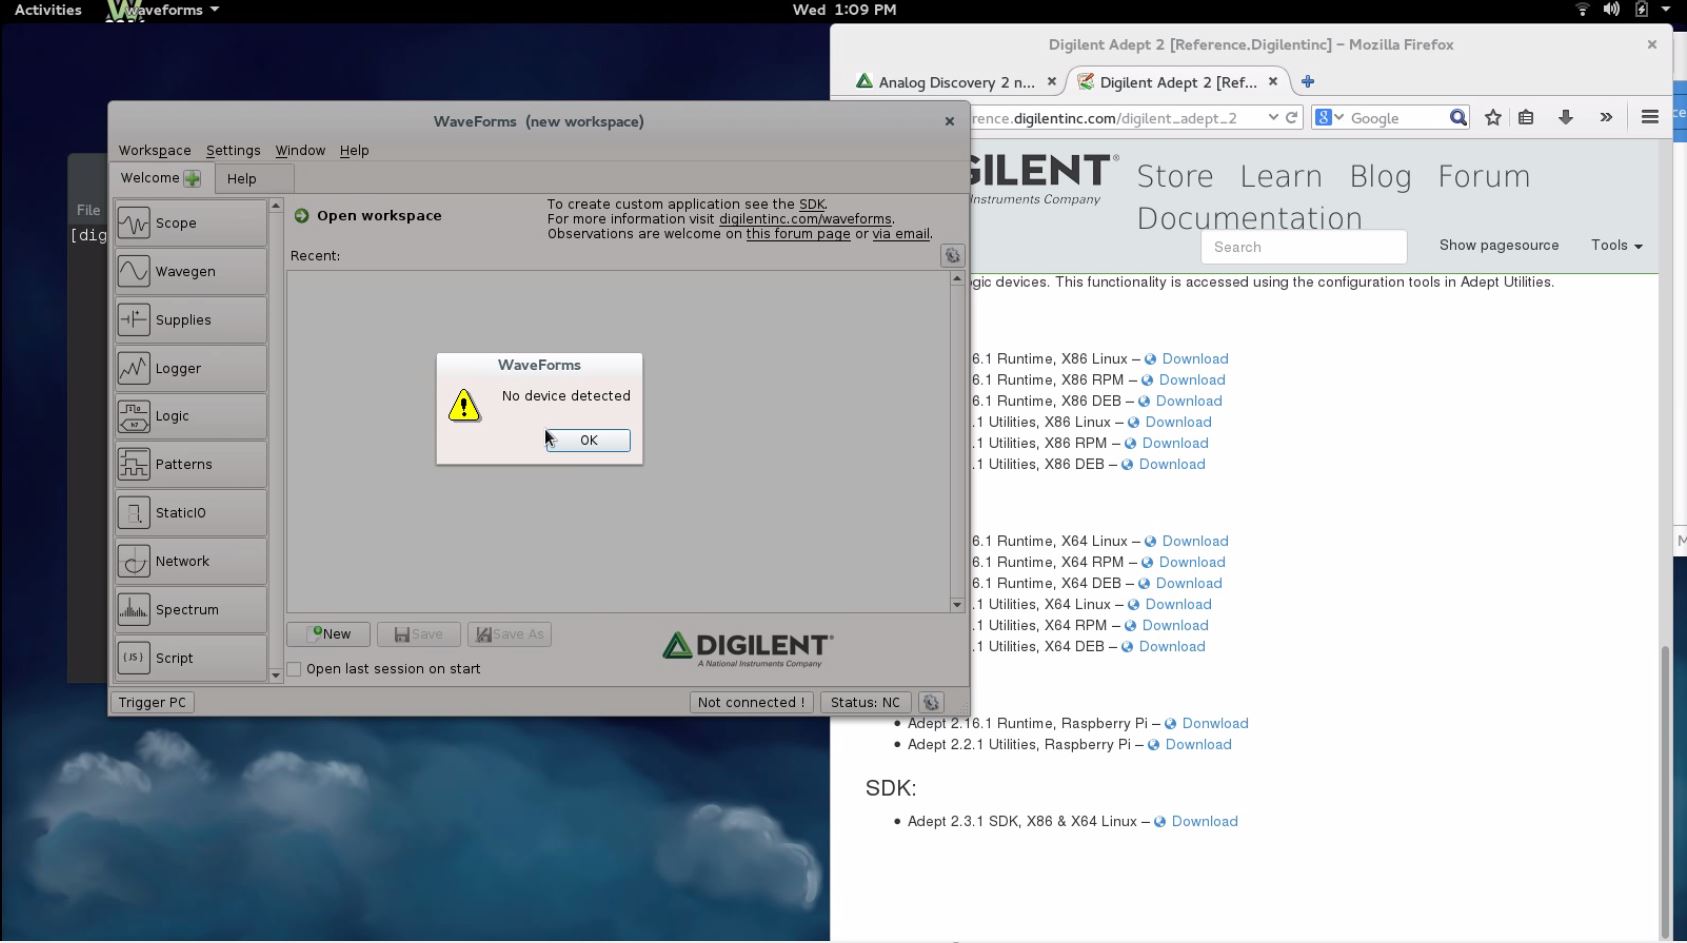Click Wi-Fi icon in top bar

point(1582,9)
